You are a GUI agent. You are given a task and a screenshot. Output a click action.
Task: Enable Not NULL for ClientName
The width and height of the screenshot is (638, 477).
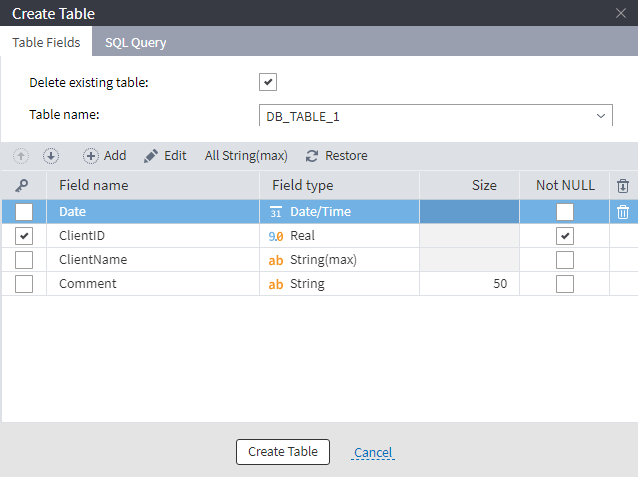[x=565, y=260]
